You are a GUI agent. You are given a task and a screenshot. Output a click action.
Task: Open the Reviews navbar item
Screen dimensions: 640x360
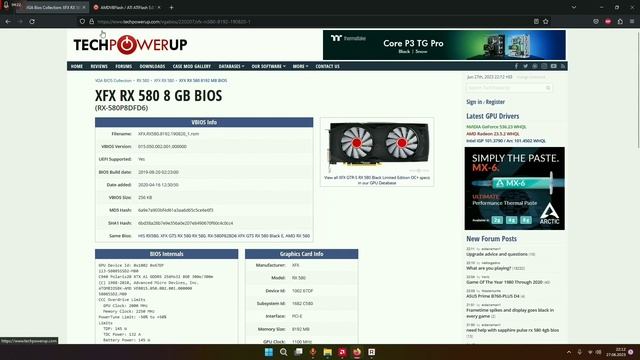click(99, 66)
